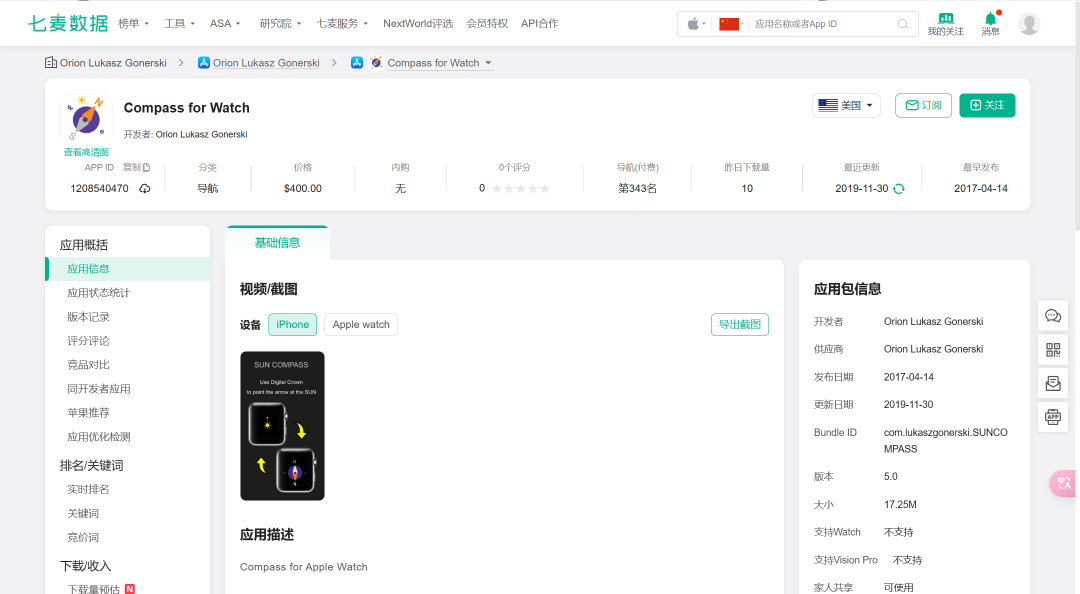Open 应用优化检测 in sidebar

point(98,437)
